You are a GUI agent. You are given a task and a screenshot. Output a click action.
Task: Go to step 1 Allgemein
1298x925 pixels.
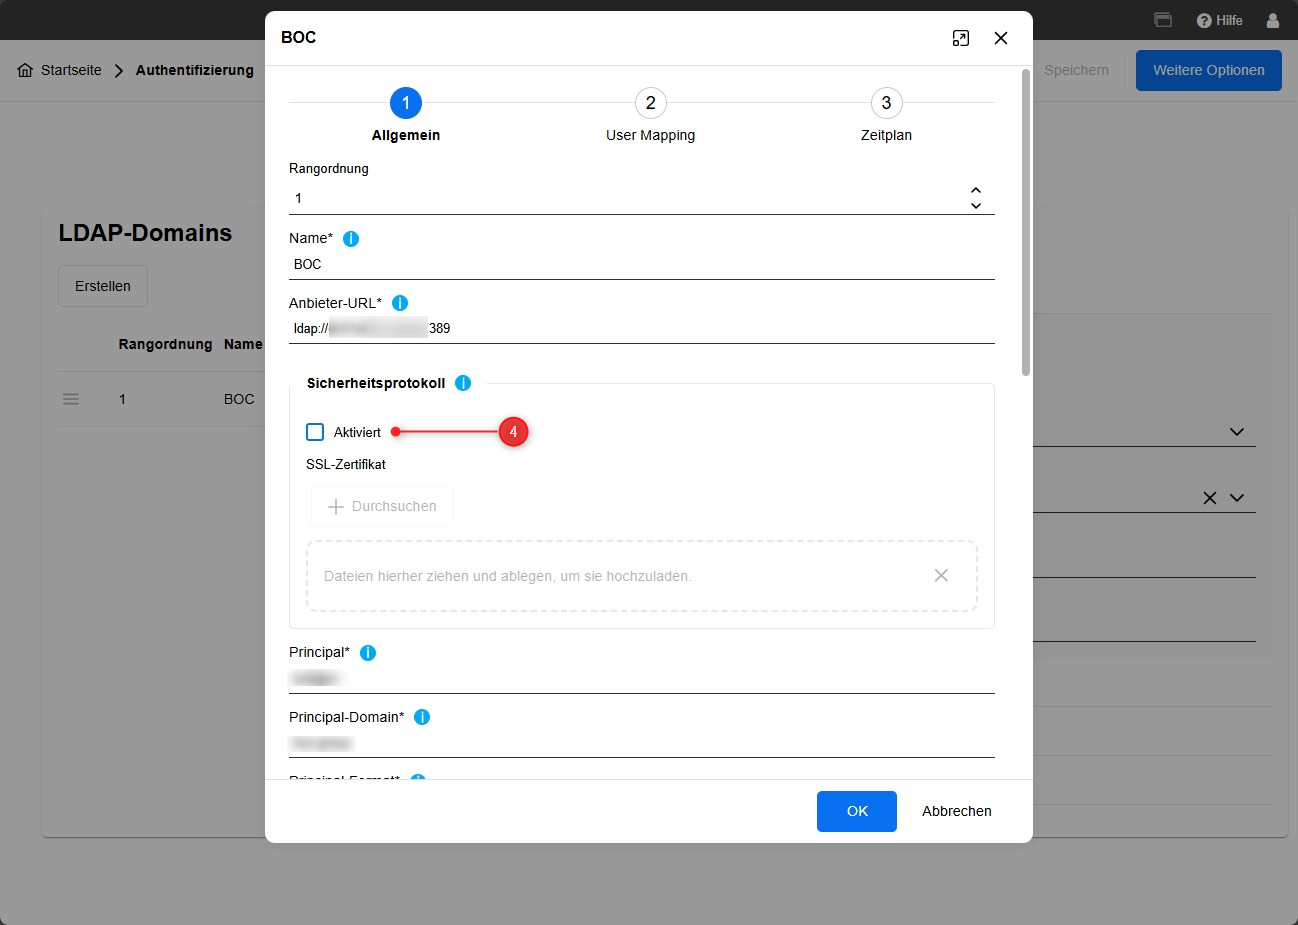tap(406, 103)
